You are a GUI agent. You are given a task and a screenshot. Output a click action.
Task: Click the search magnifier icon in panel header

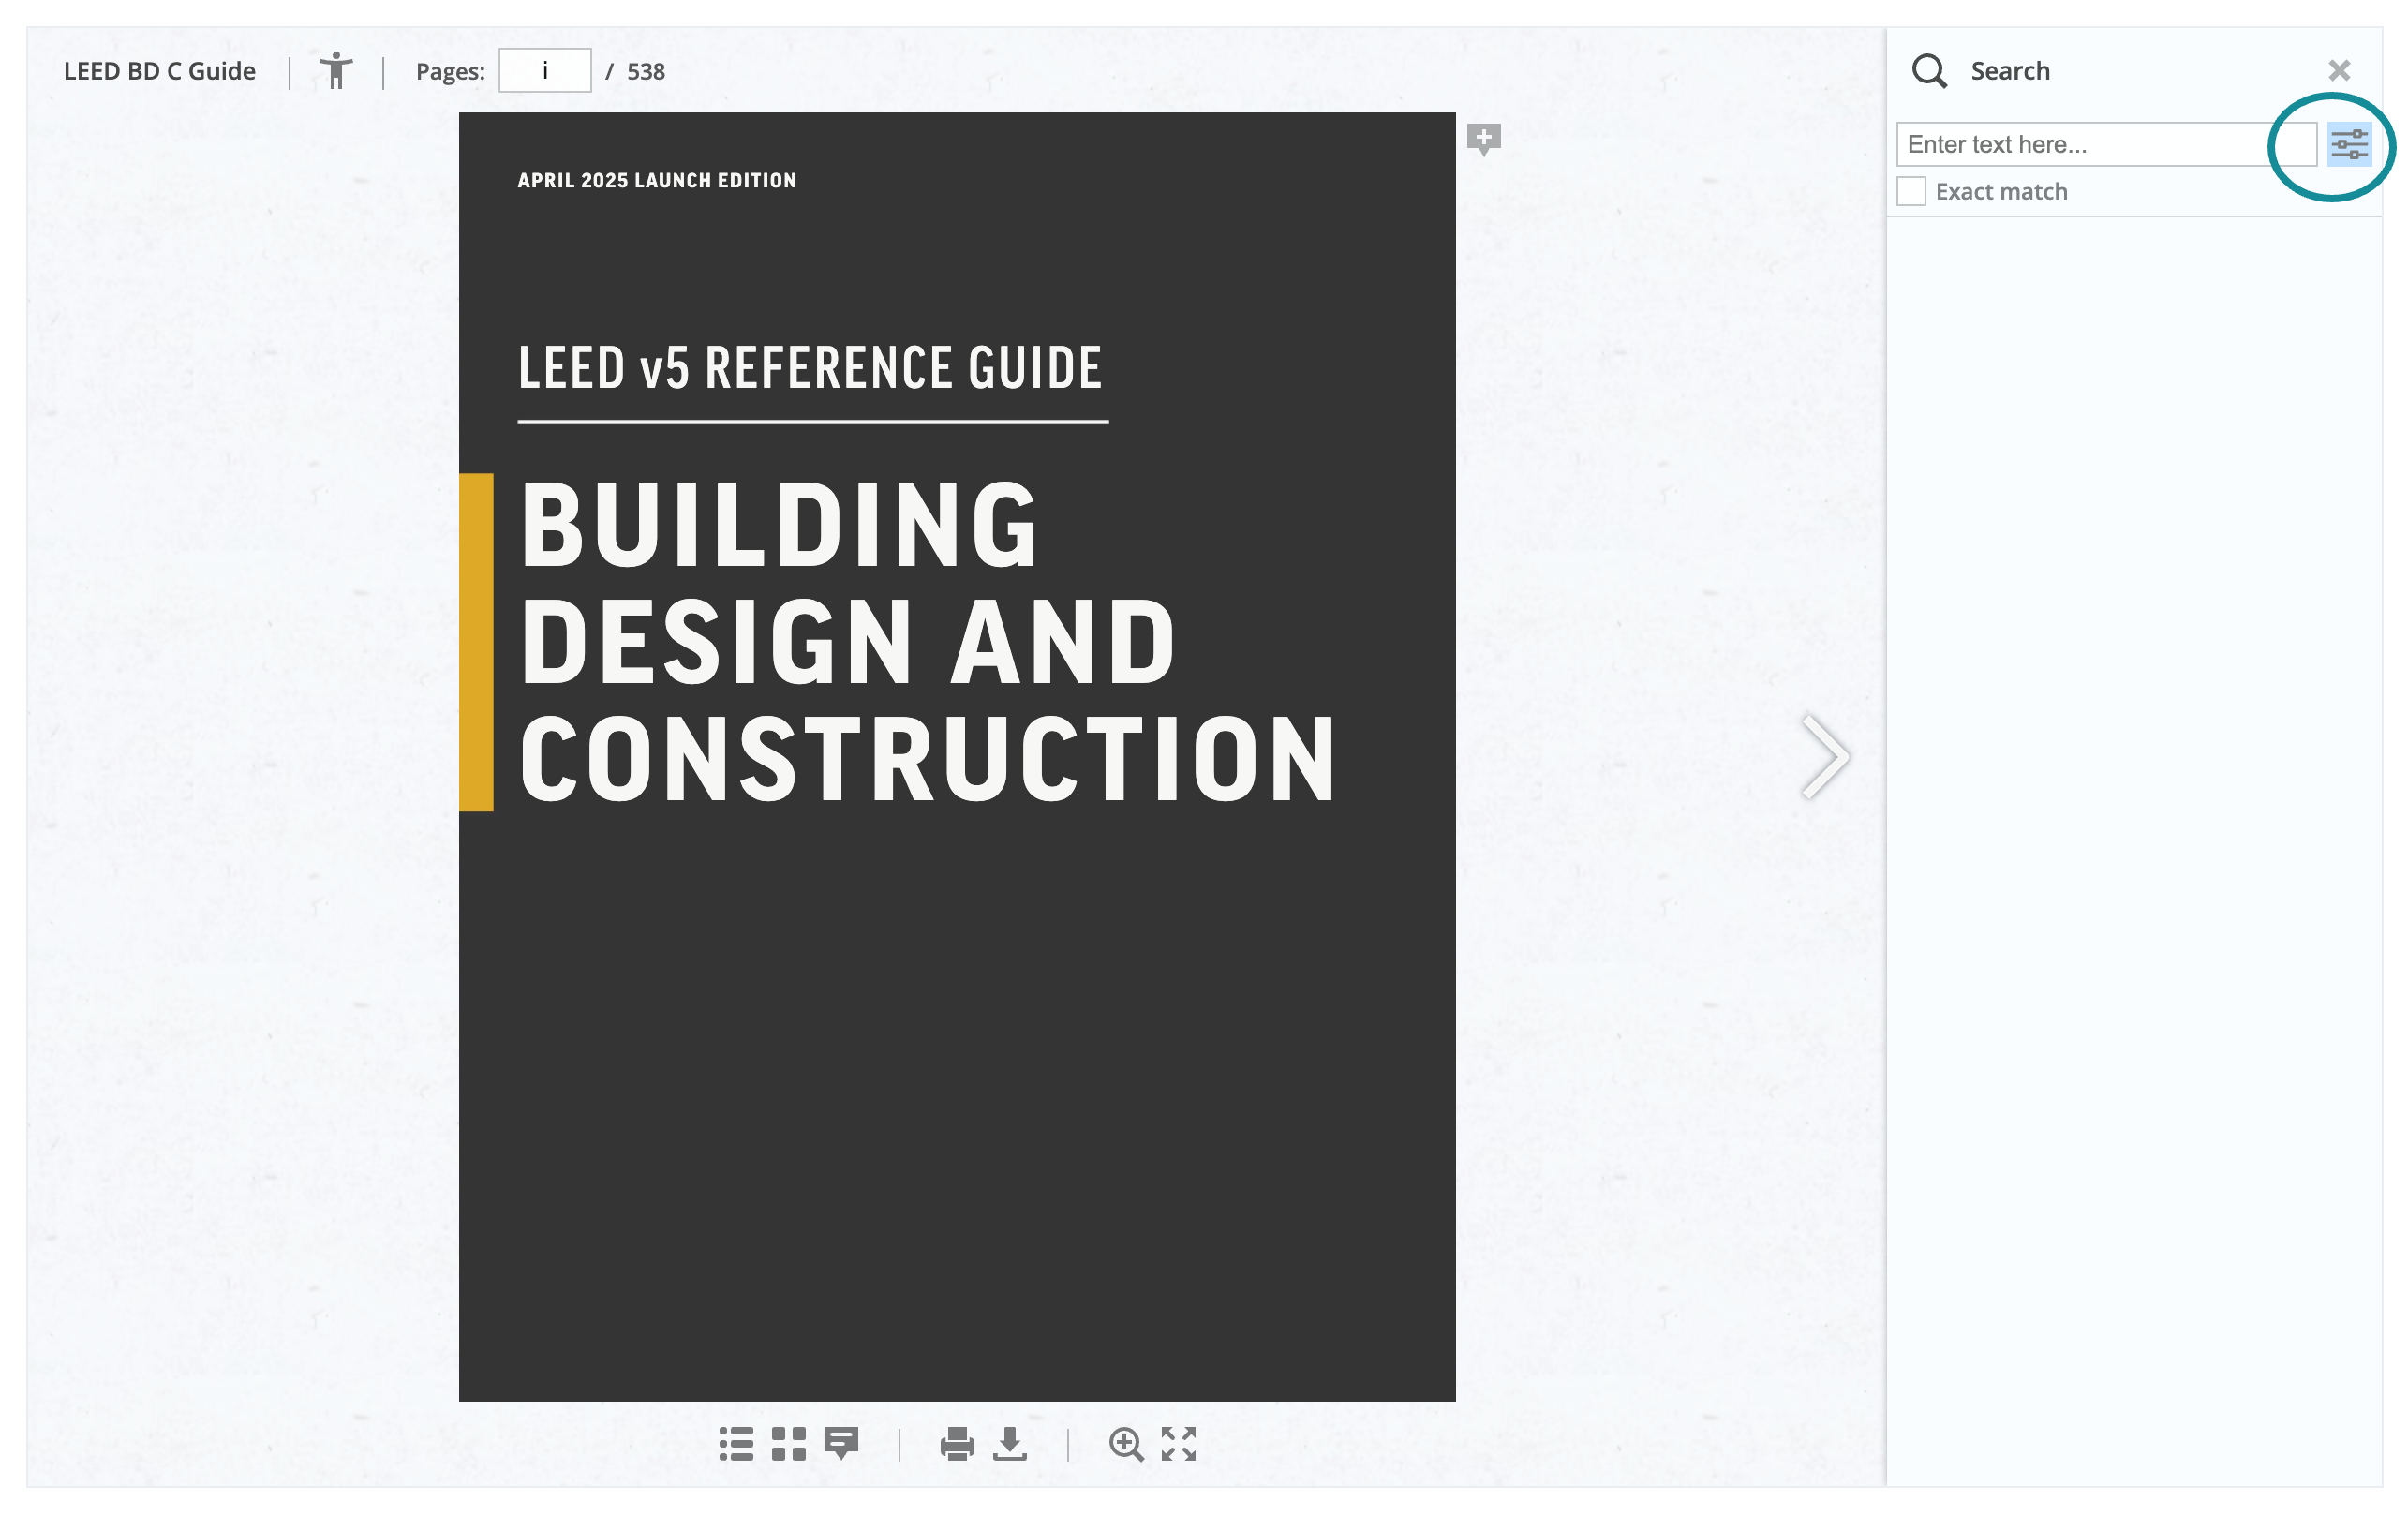point(1929,71)
